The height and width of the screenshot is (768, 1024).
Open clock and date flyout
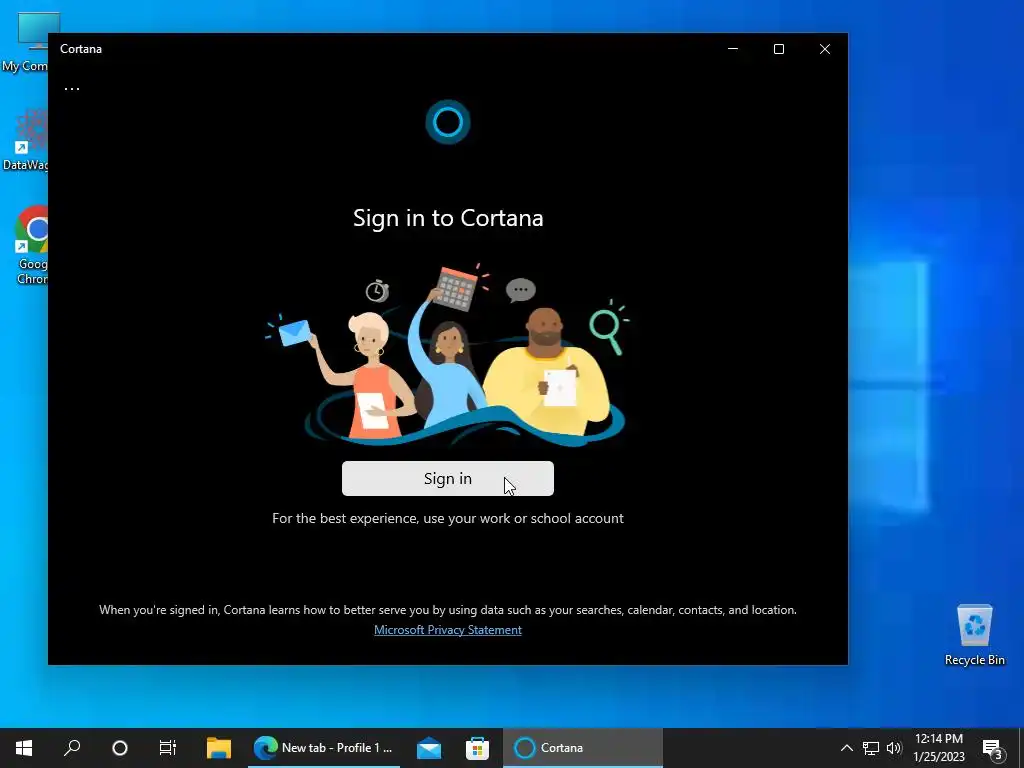pyautogui.click(x=938, y=748)
